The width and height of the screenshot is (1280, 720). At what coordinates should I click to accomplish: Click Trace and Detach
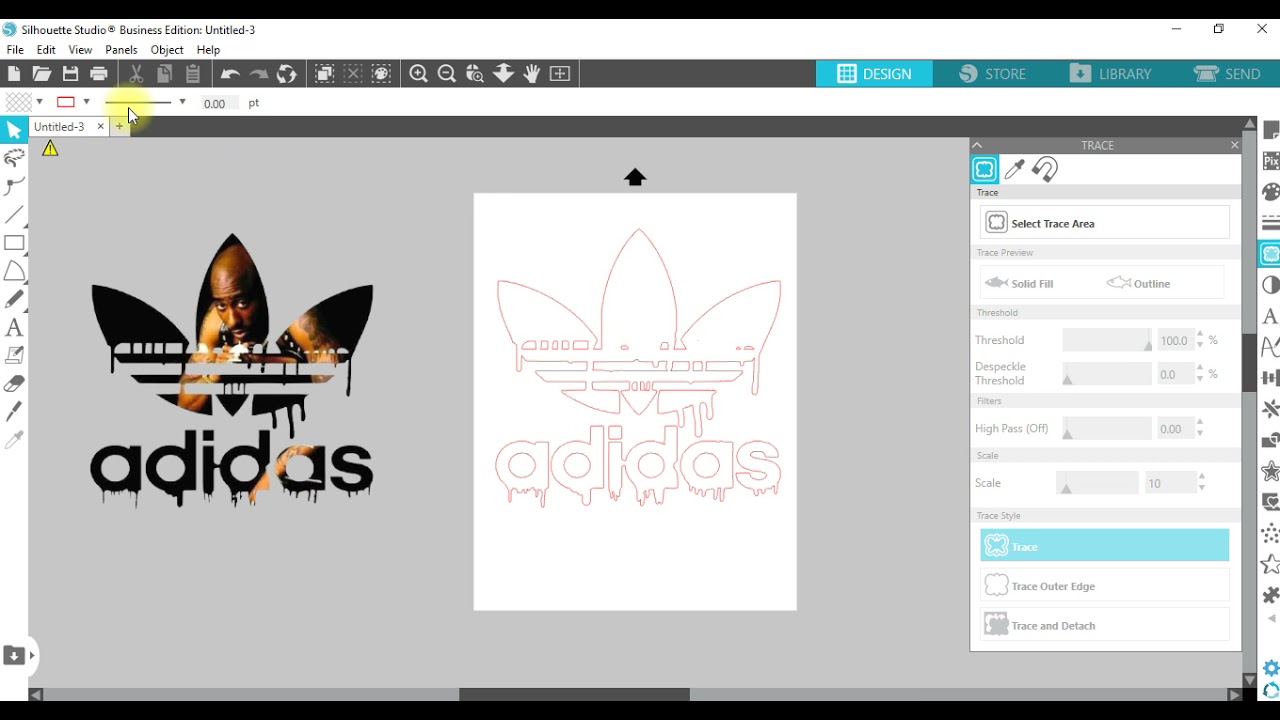point(1105,625)
